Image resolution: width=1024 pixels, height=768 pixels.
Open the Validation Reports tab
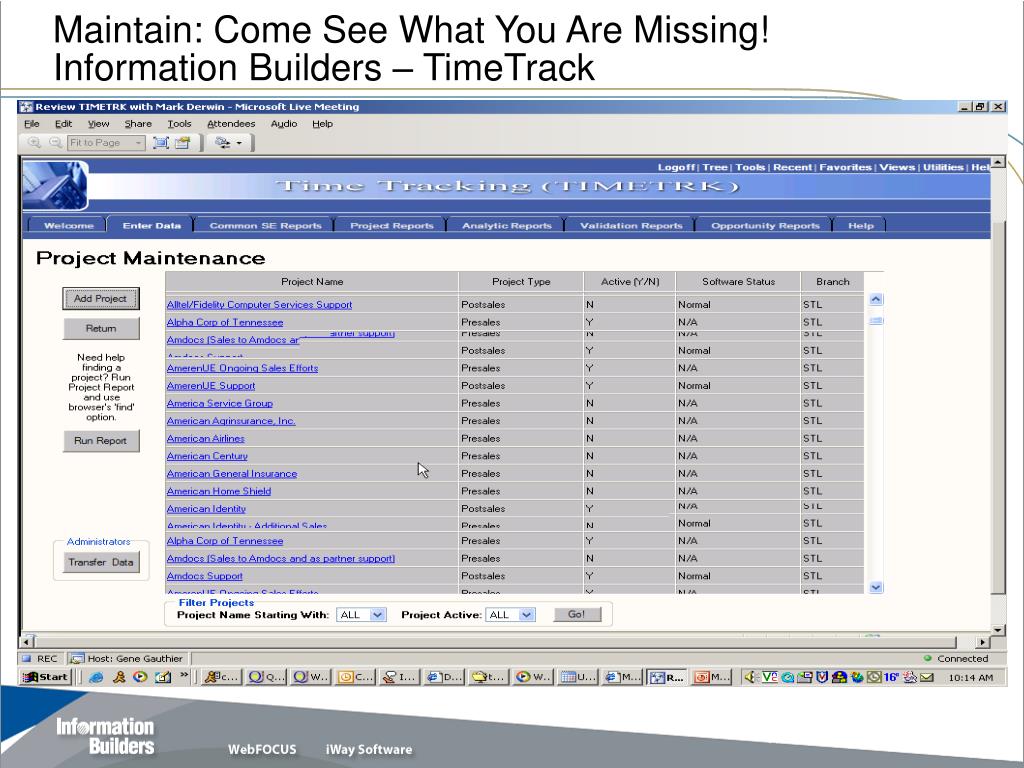(631, 225)
